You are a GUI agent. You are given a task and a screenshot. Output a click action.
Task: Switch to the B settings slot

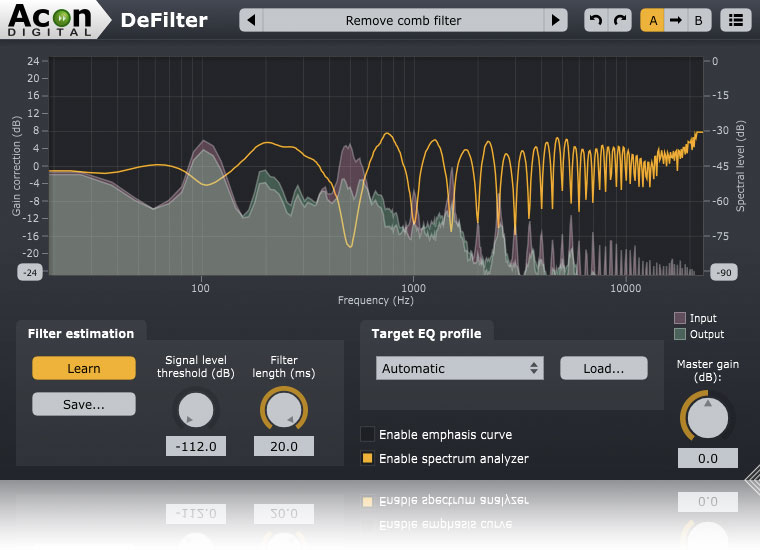[699, 20]
